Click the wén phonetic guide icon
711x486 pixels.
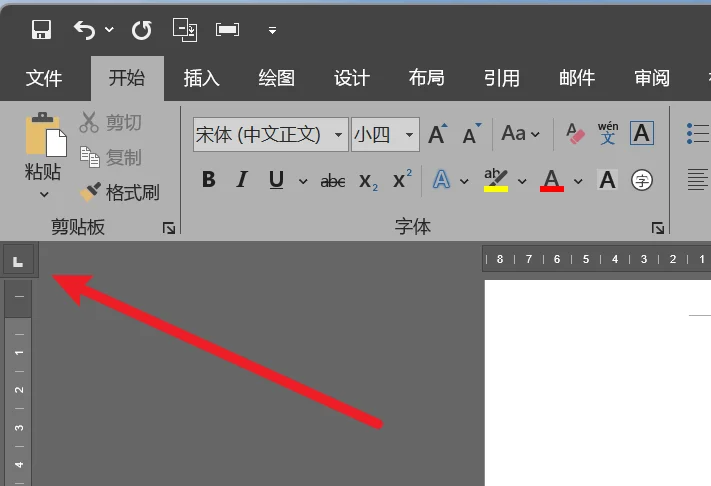pyautogui.click(x=608, y=133)
